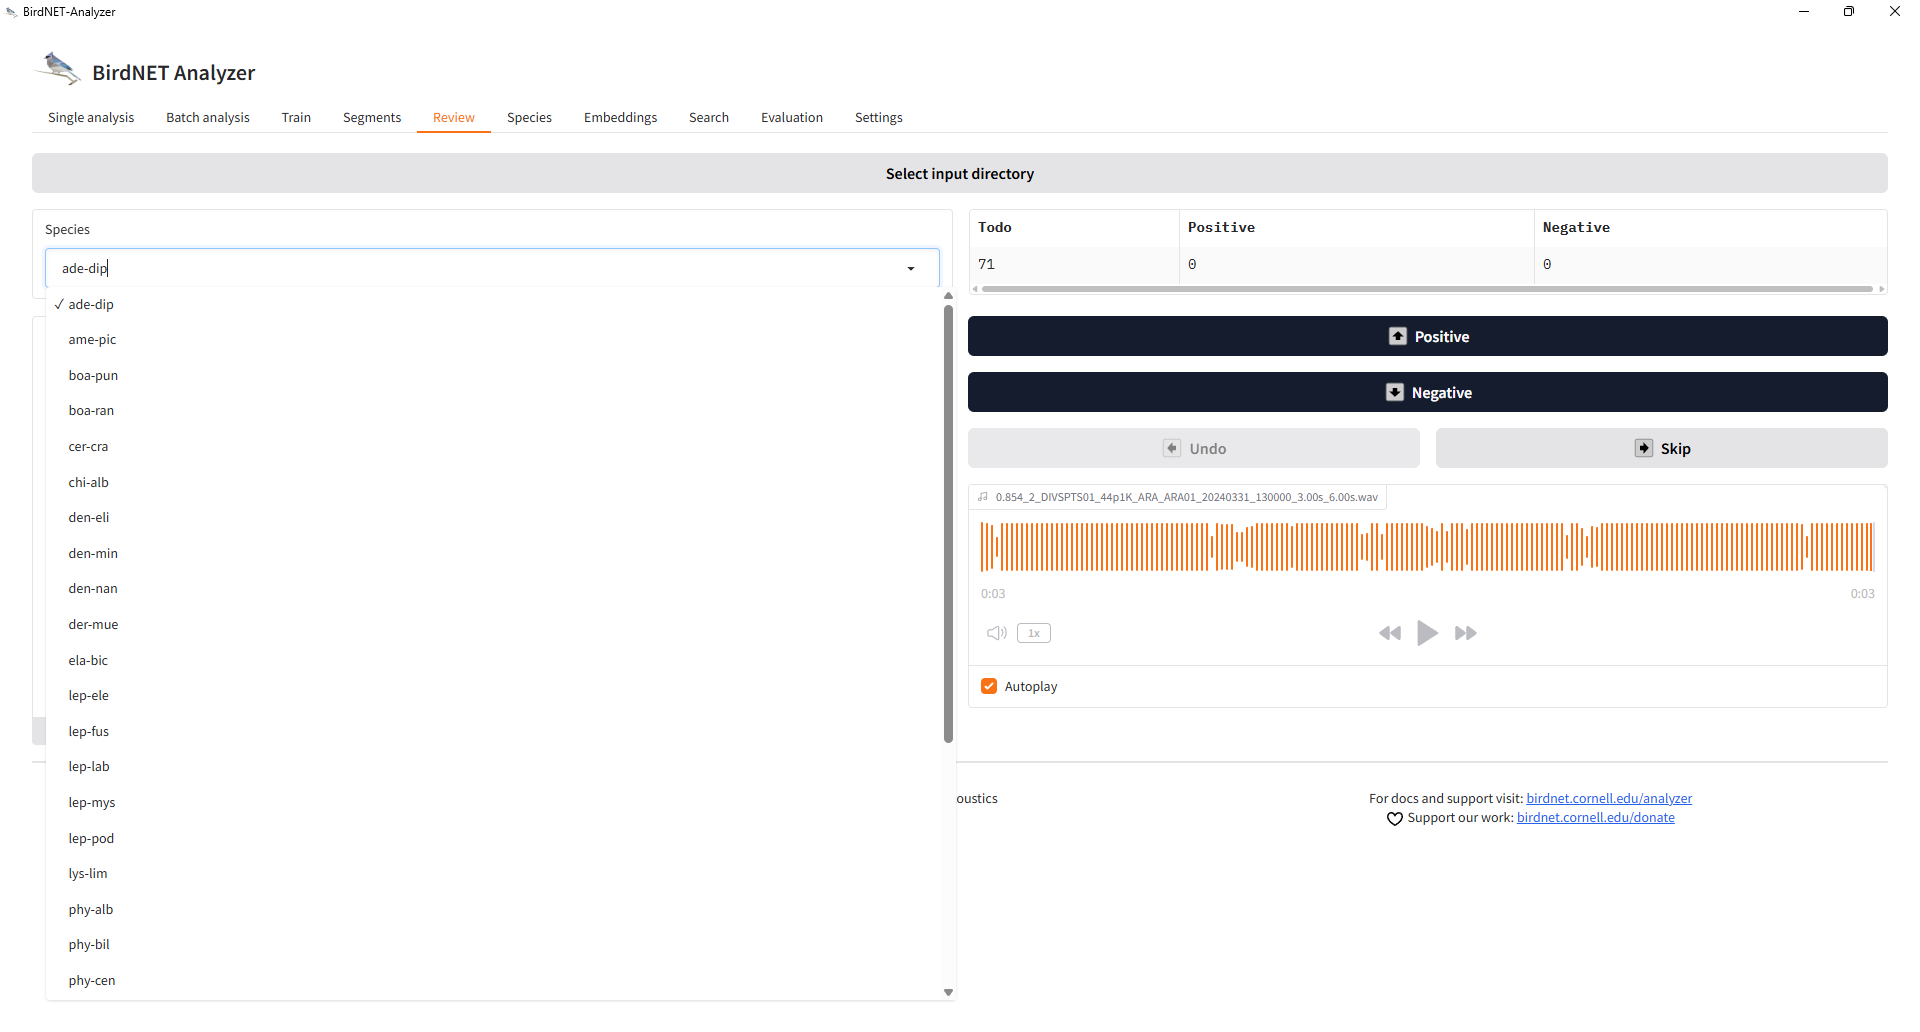Click the BirdNET bird logo
Image resolution: width=1920 pixels, height=1032 pixels.
[x=58, y=69]
